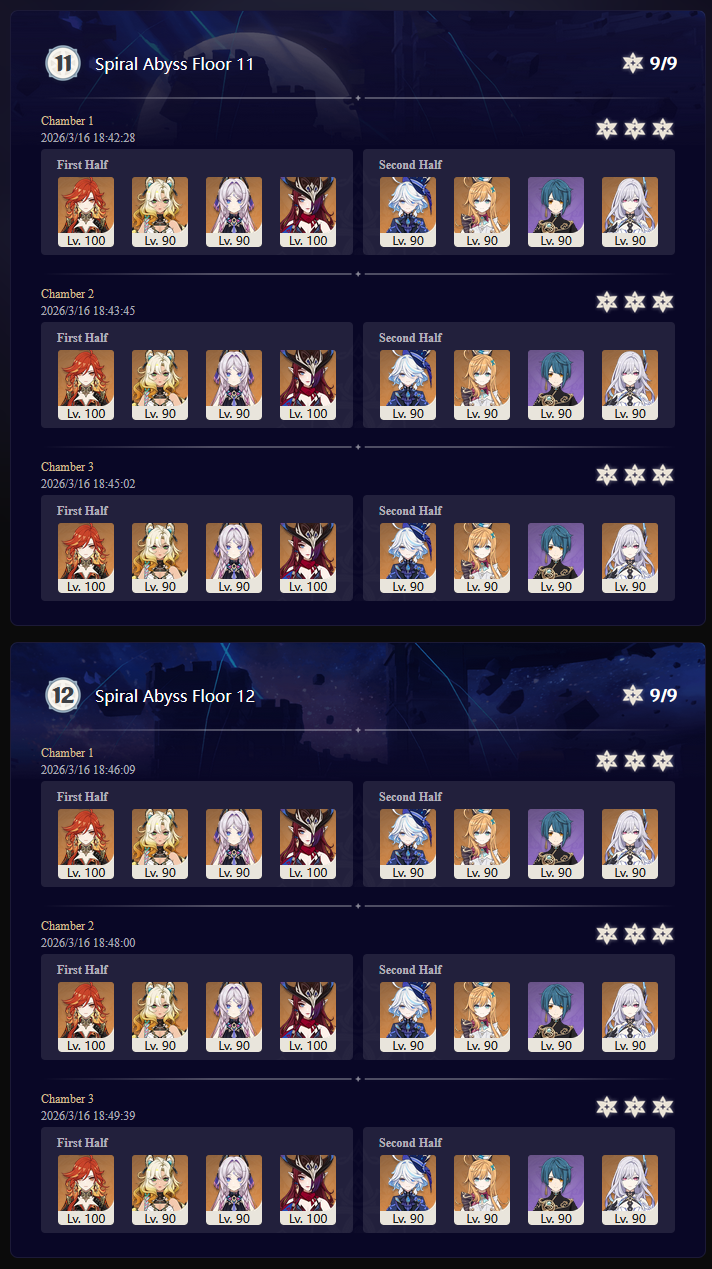
Task: Click the Floor 12 number badge icon
Action: tap(62, 695)
